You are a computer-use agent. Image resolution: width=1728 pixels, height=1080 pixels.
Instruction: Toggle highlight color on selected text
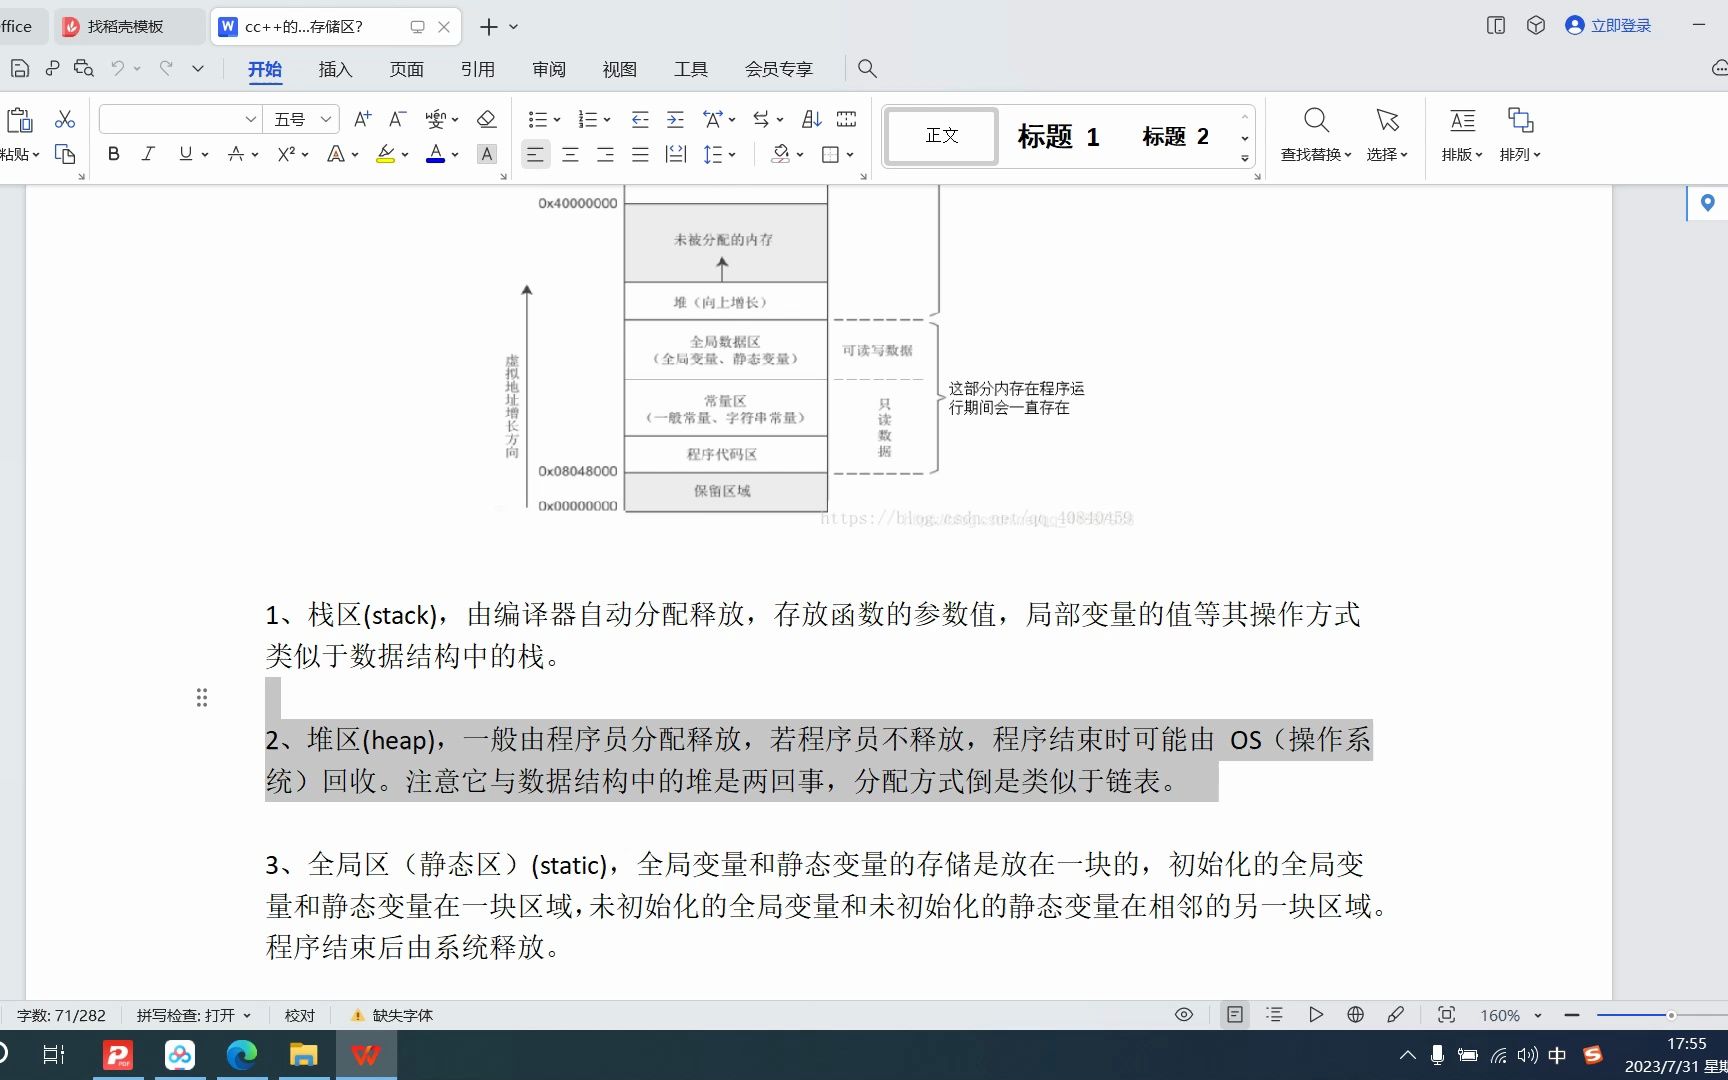pos(386,154)
